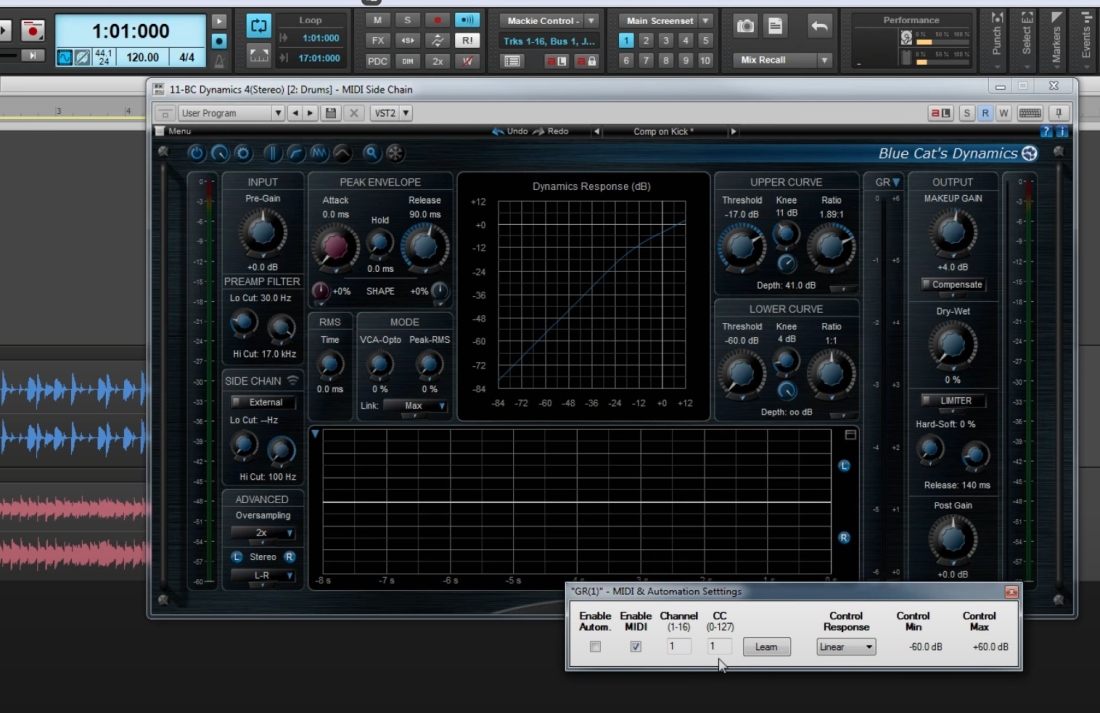Click Undo in the plugin bar
This screenshot has width=1100, height=713.
(x=510, y=131)
